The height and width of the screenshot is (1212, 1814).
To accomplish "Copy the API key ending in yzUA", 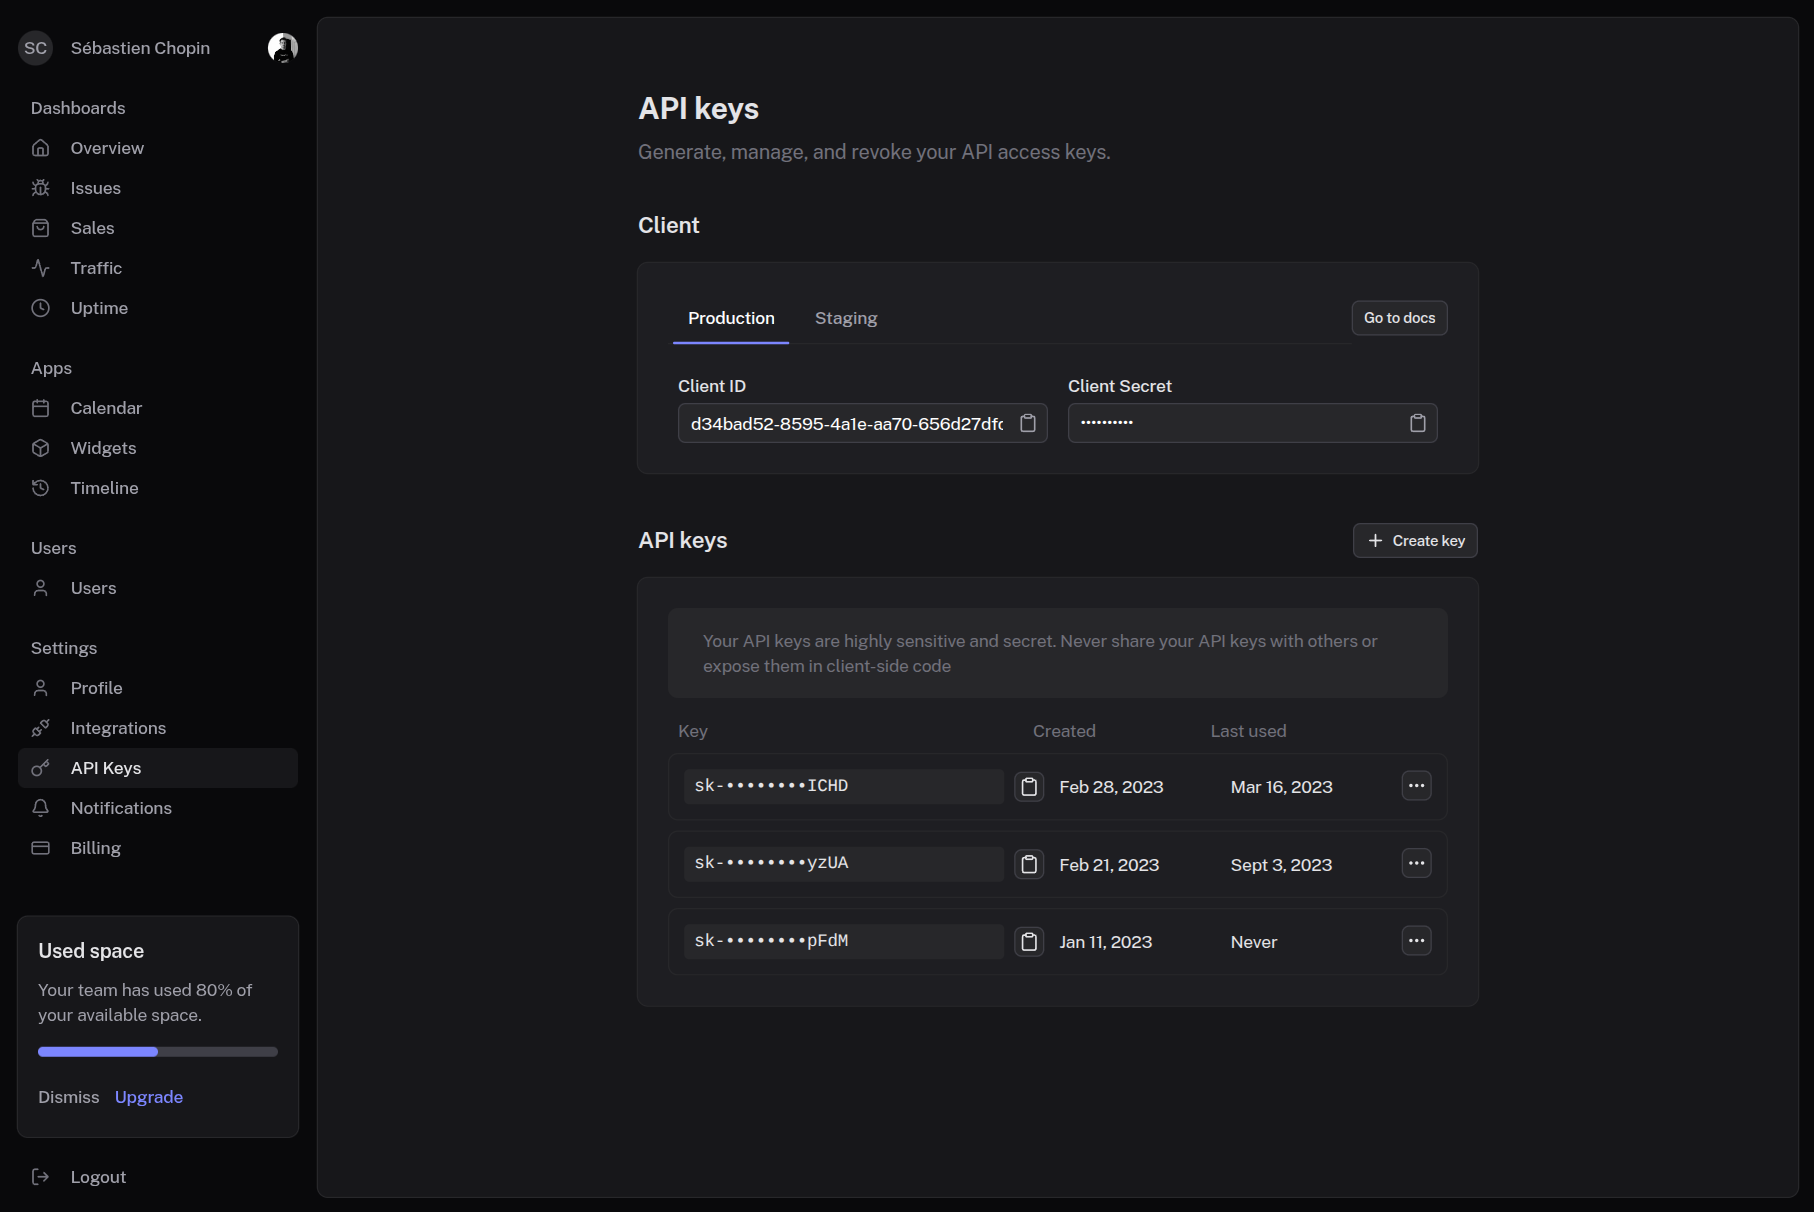I will [x=1029, y=864].
